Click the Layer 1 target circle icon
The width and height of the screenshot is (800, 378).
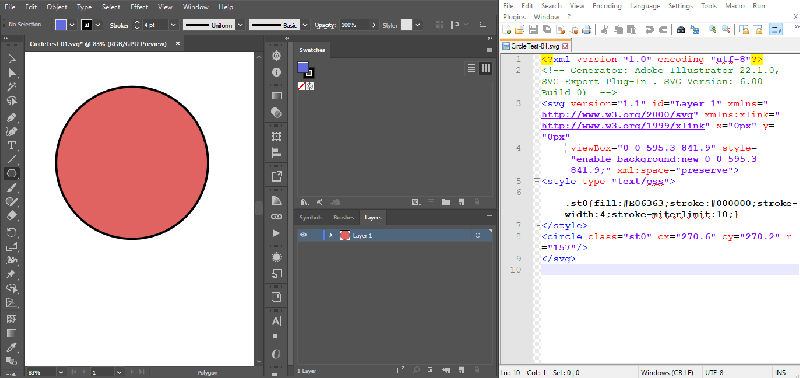coord(478,235)
